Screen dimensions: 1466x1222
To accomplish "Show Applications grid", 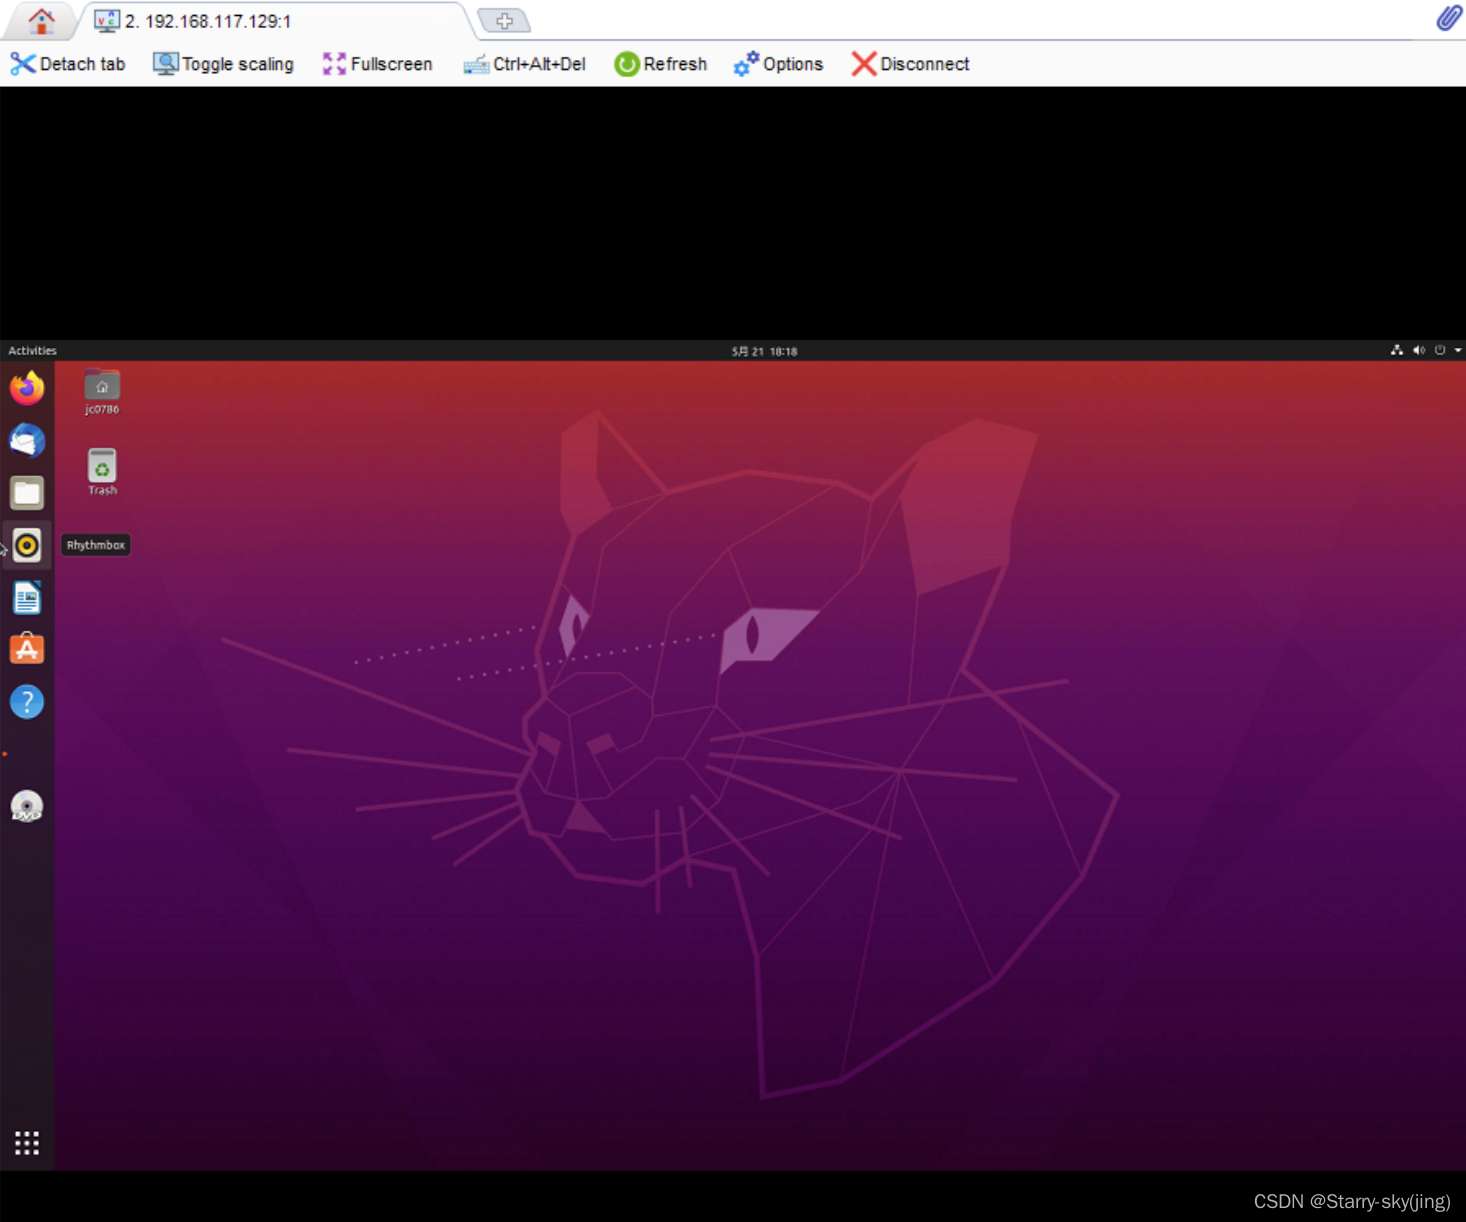I will click(27, 1143).
